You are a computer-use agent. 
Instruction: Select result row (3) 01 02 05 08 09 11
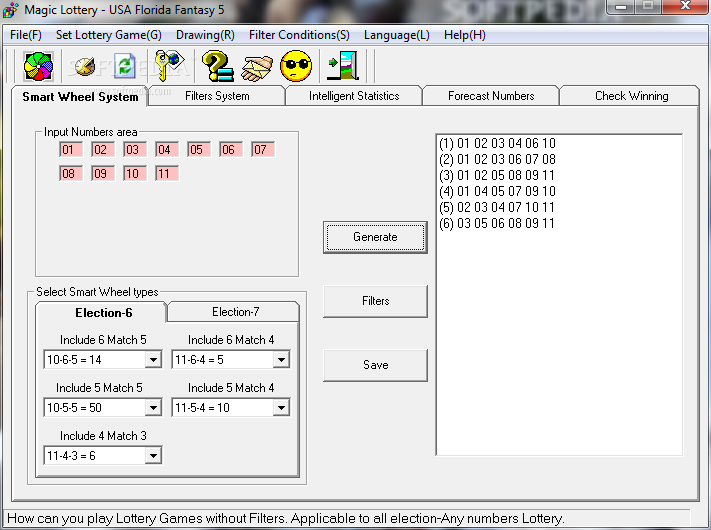coord(497,175)
